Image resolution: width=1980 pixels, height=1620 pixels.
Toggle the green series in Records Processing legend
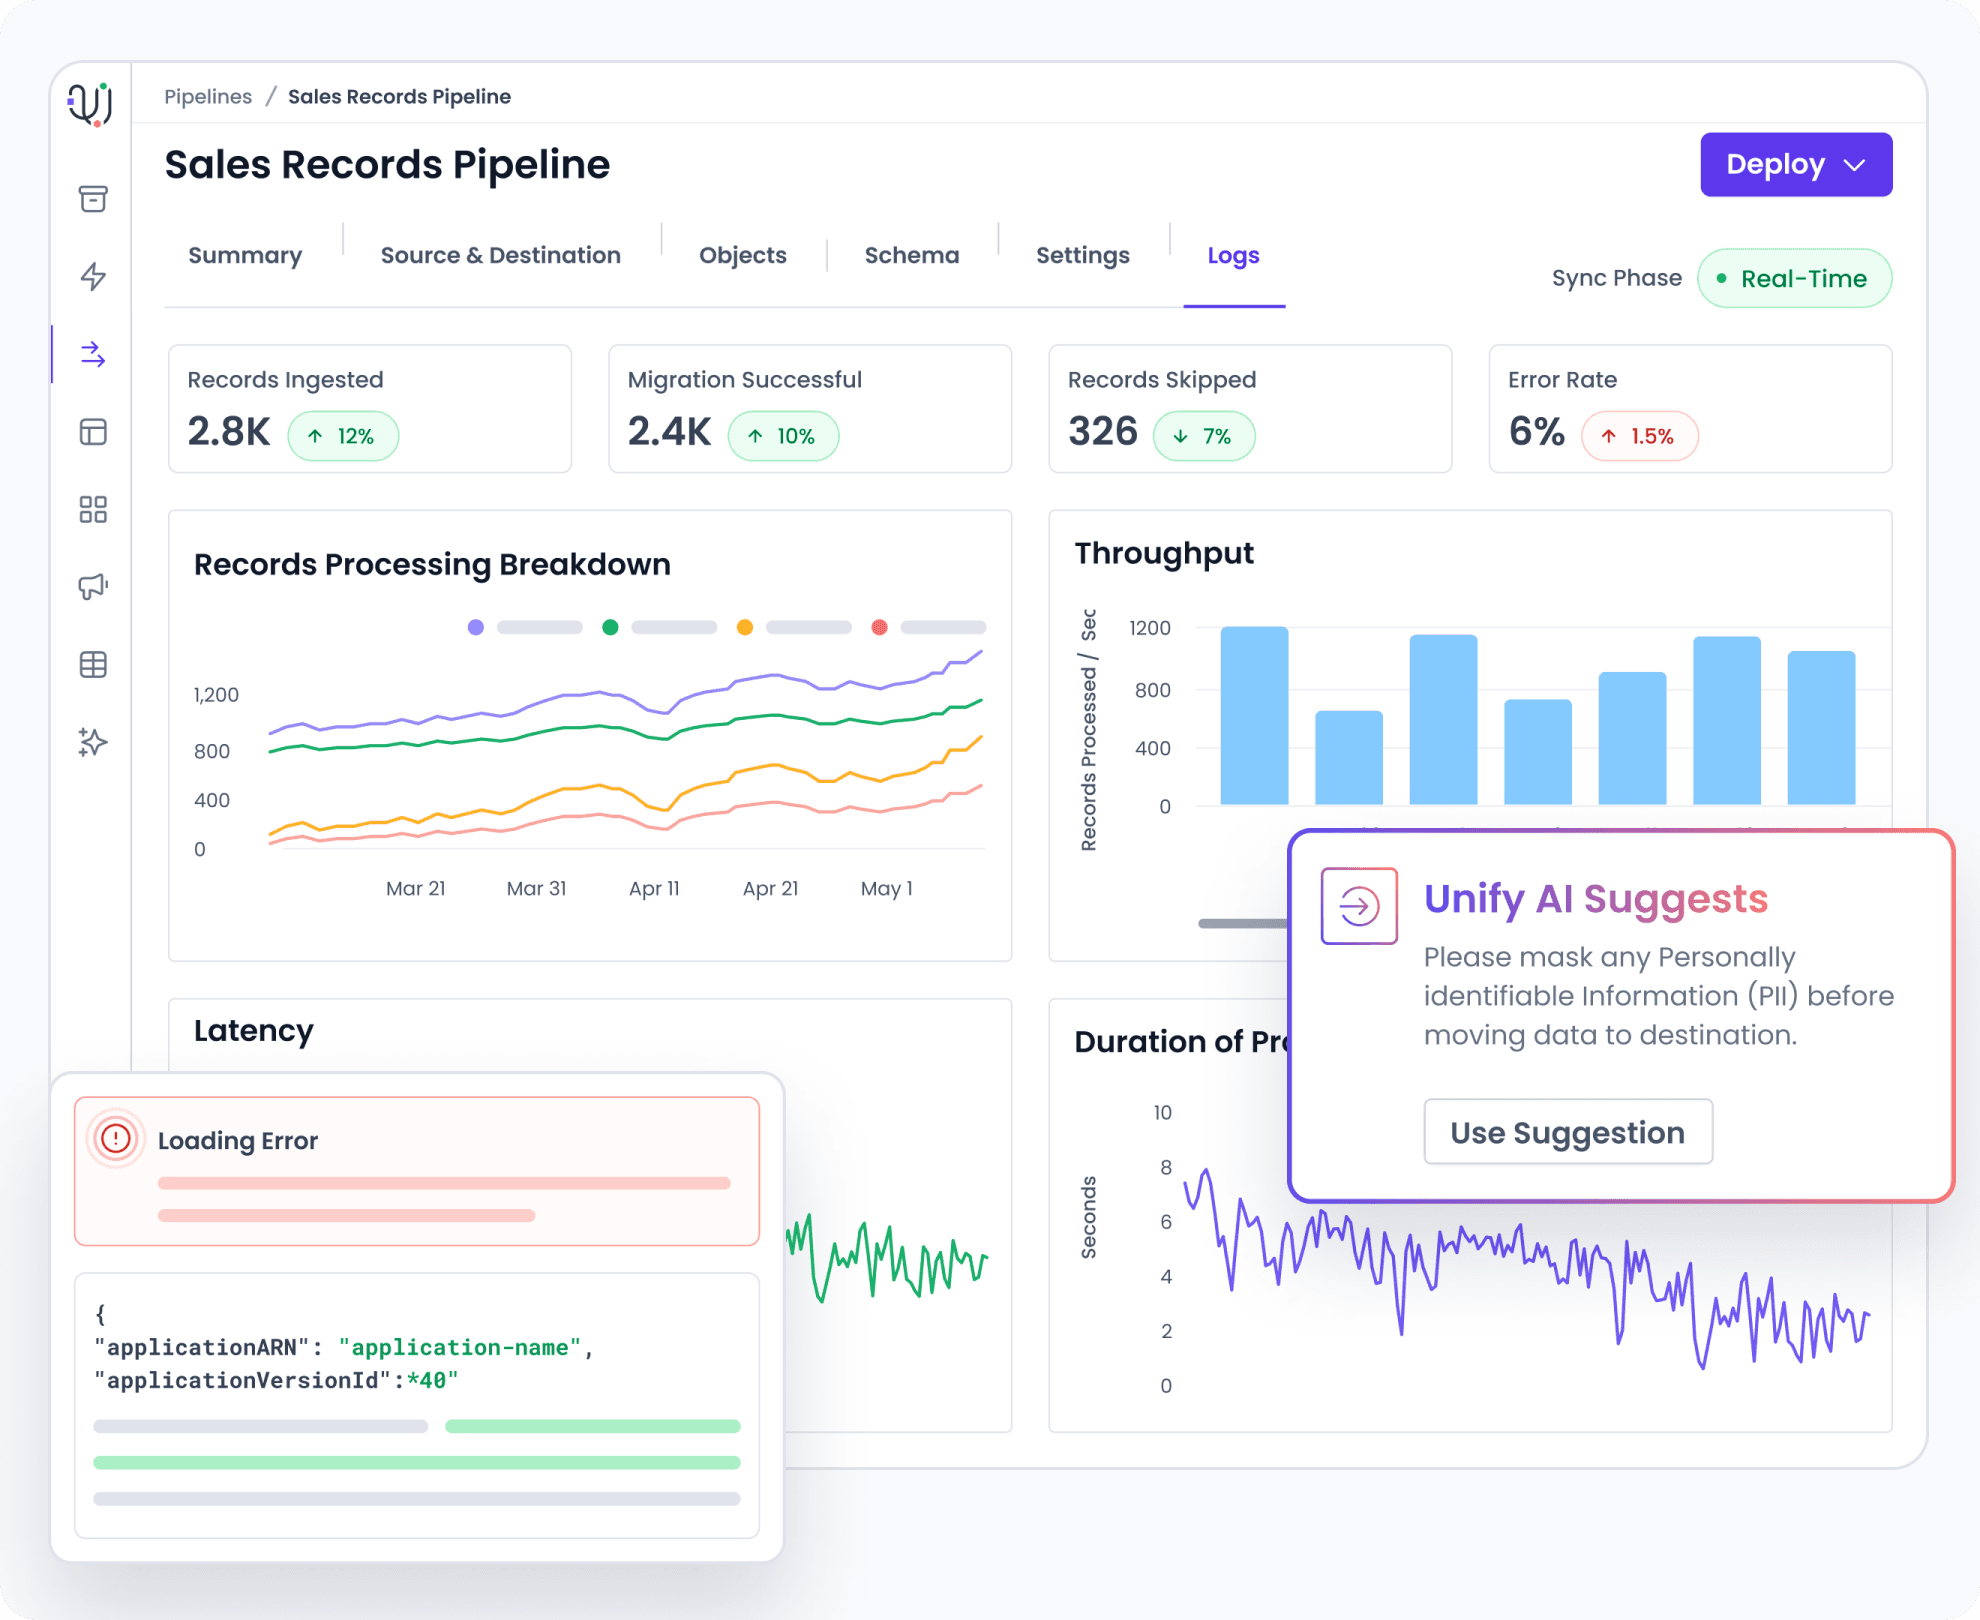(x=611, y=627)
